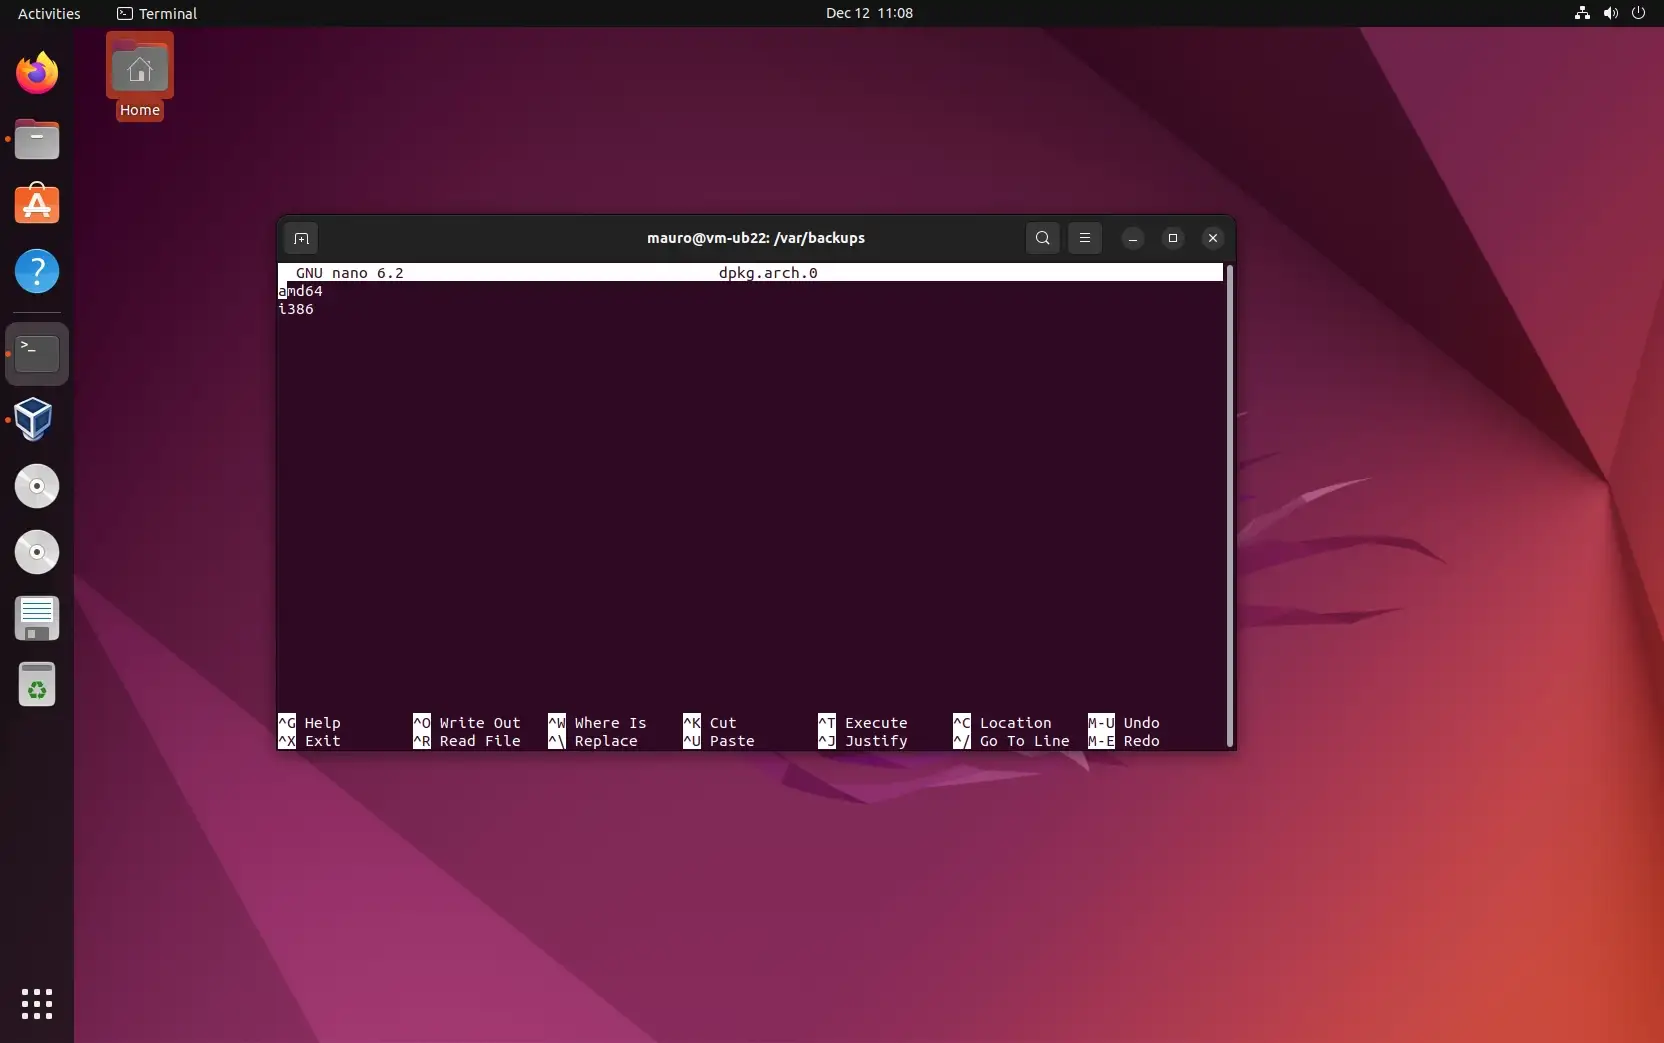Viewport: 1664px width, 1043px height.
Task: Select the Terminal icon in the dock
Action: pos(36,353)
